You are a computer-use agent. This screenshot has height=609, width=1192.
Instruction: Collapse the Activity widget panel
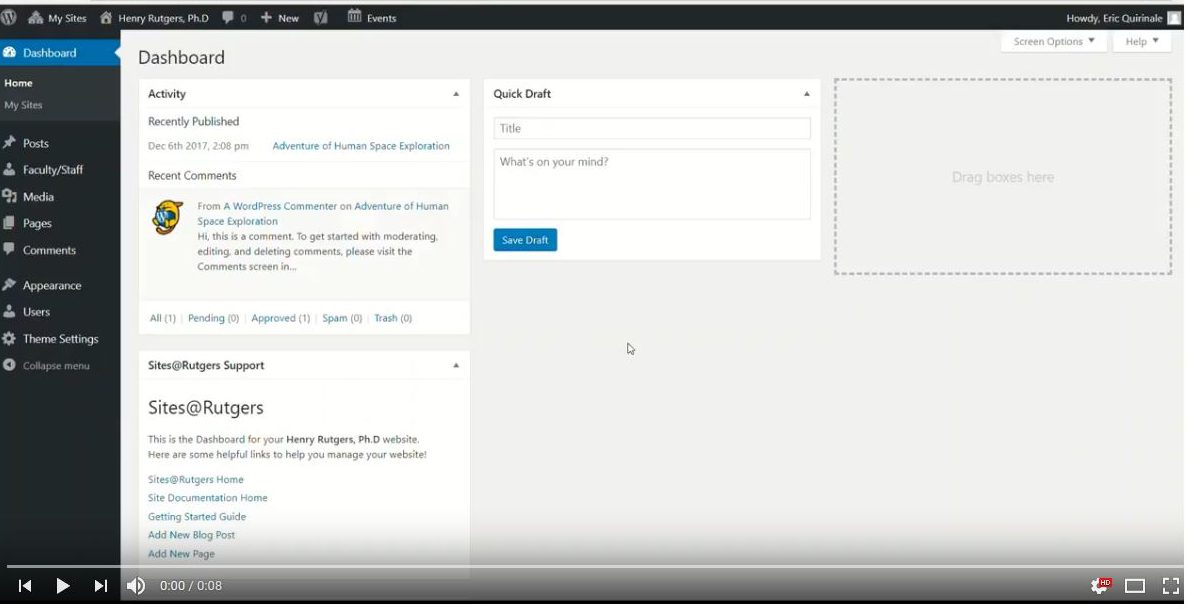pyautogui.click(x=456, y=94)
